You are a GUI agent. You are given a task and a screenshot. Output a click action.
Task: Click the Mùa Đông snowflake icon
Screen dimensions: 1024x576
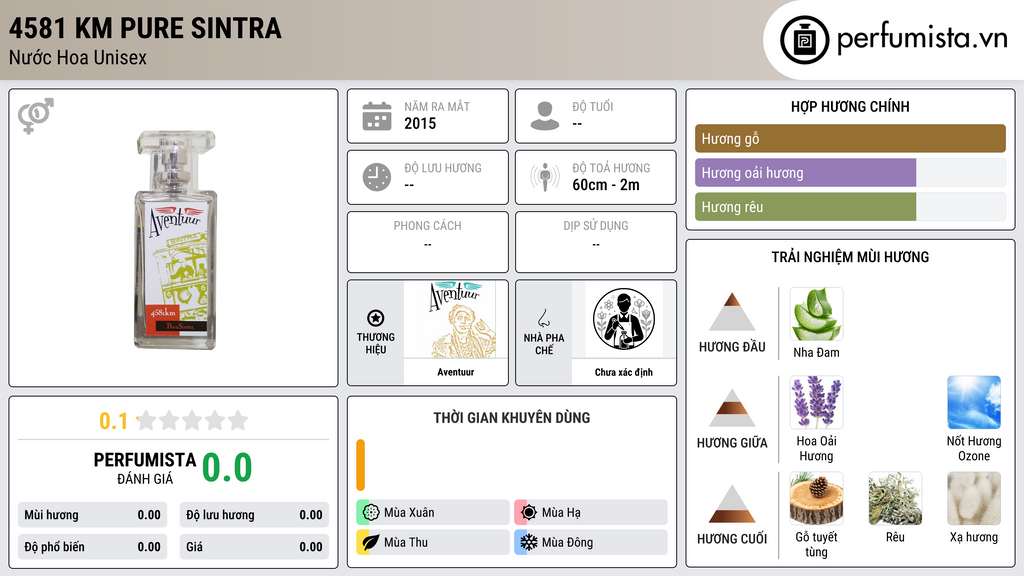point(529,542)
